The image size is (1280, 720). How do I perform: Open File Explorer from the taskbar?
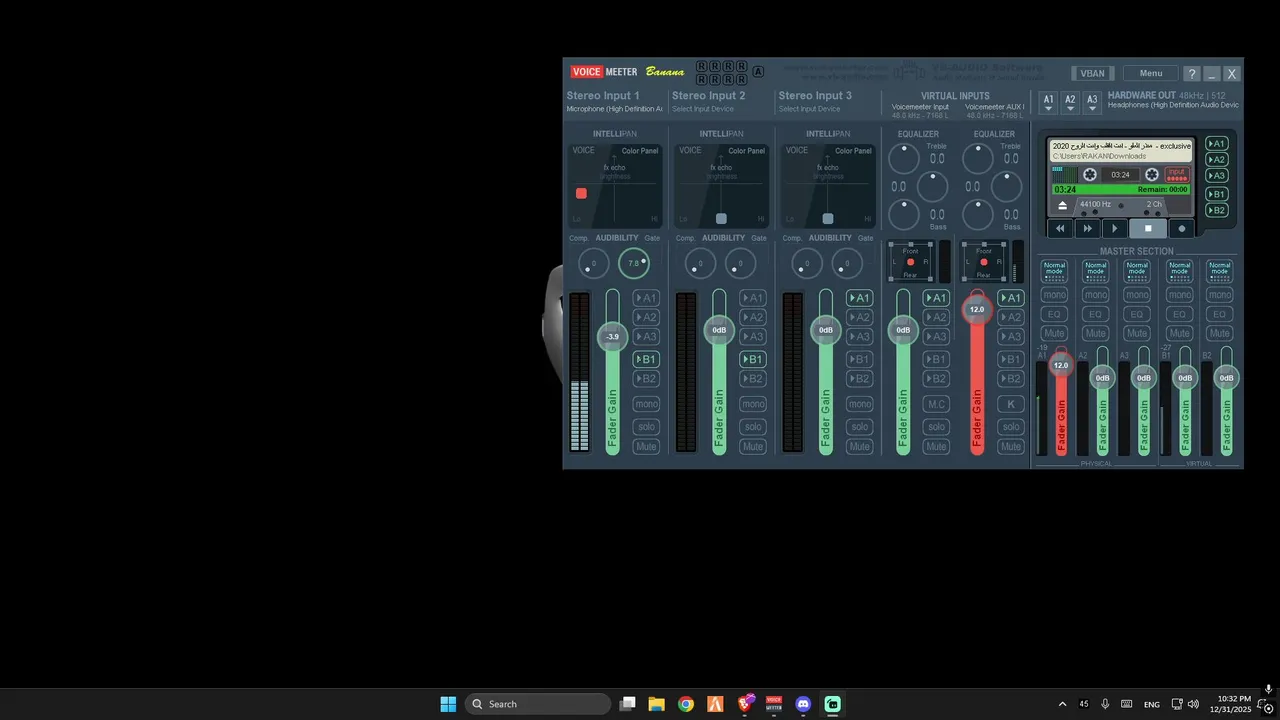[x=657, y=704]
